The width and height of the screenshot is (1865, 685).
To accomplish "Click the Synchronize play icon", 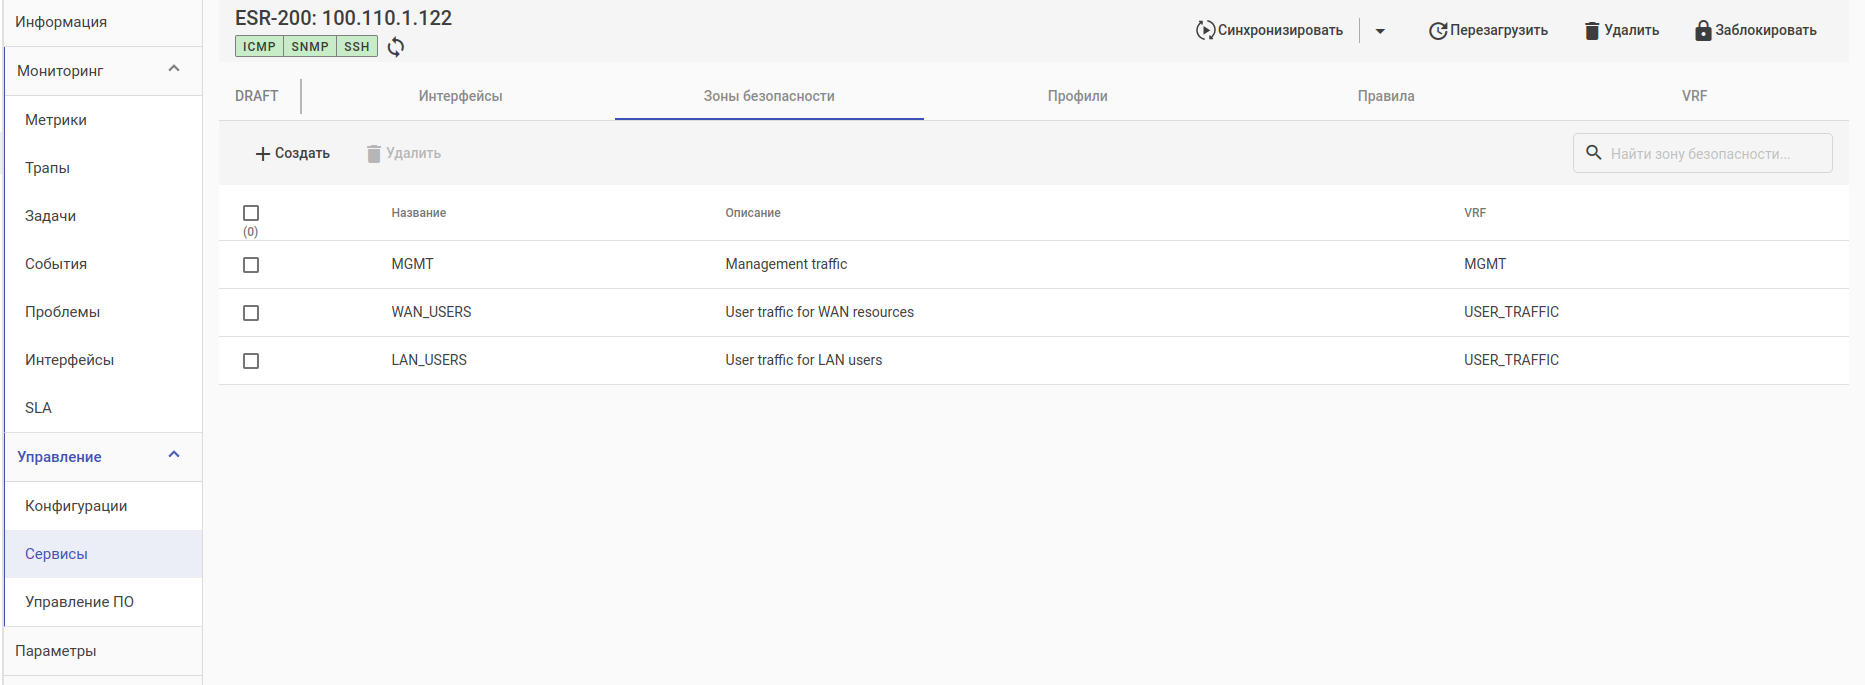I will (1205, 31).
